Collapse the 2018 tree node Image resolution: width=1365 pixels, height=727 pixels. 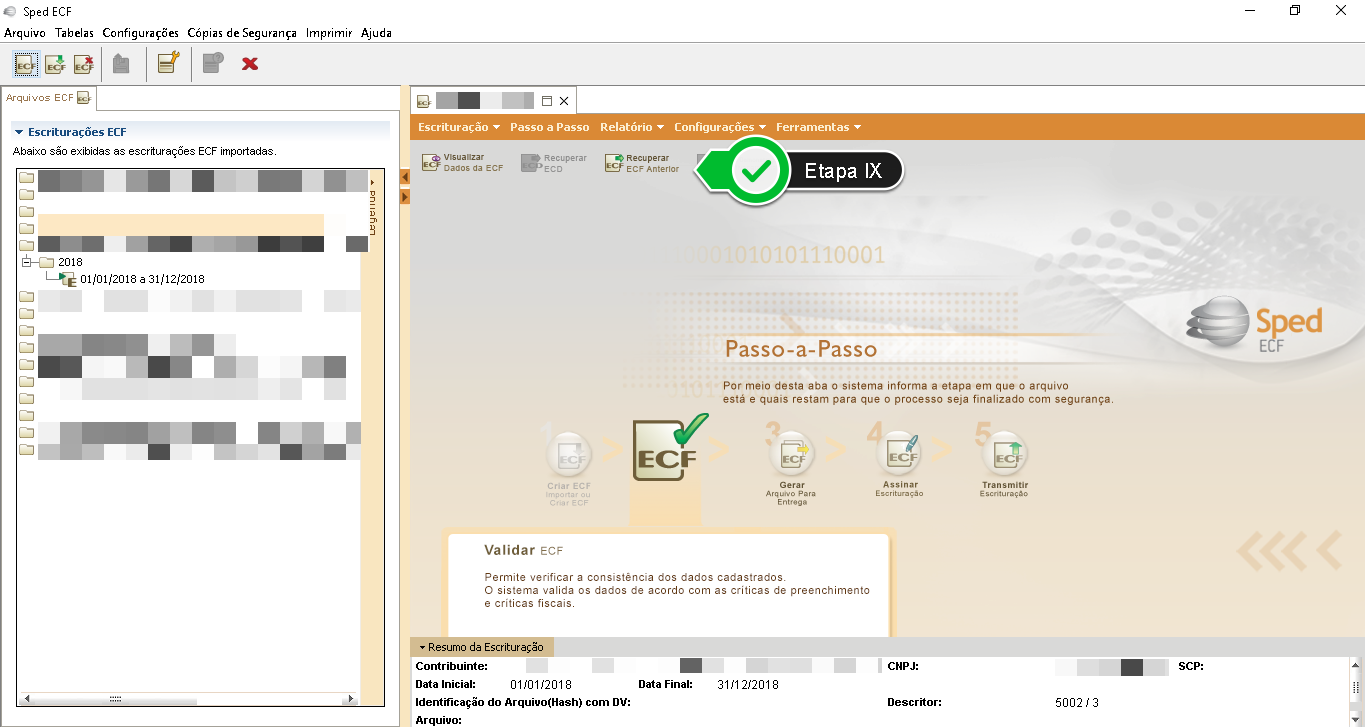point(27,262)
